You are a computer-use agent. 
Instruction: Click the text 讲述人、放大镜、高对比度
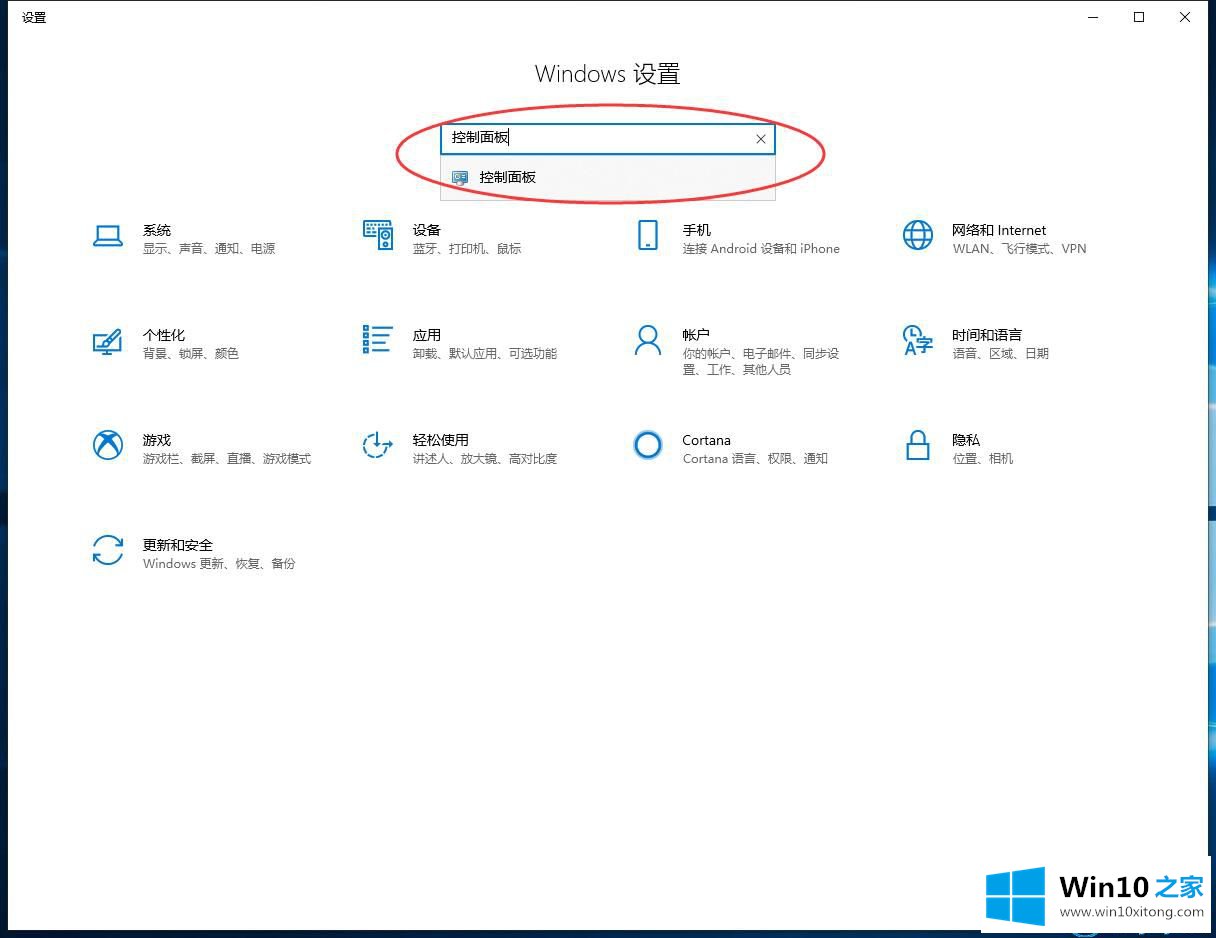click(x=485, y=459)
